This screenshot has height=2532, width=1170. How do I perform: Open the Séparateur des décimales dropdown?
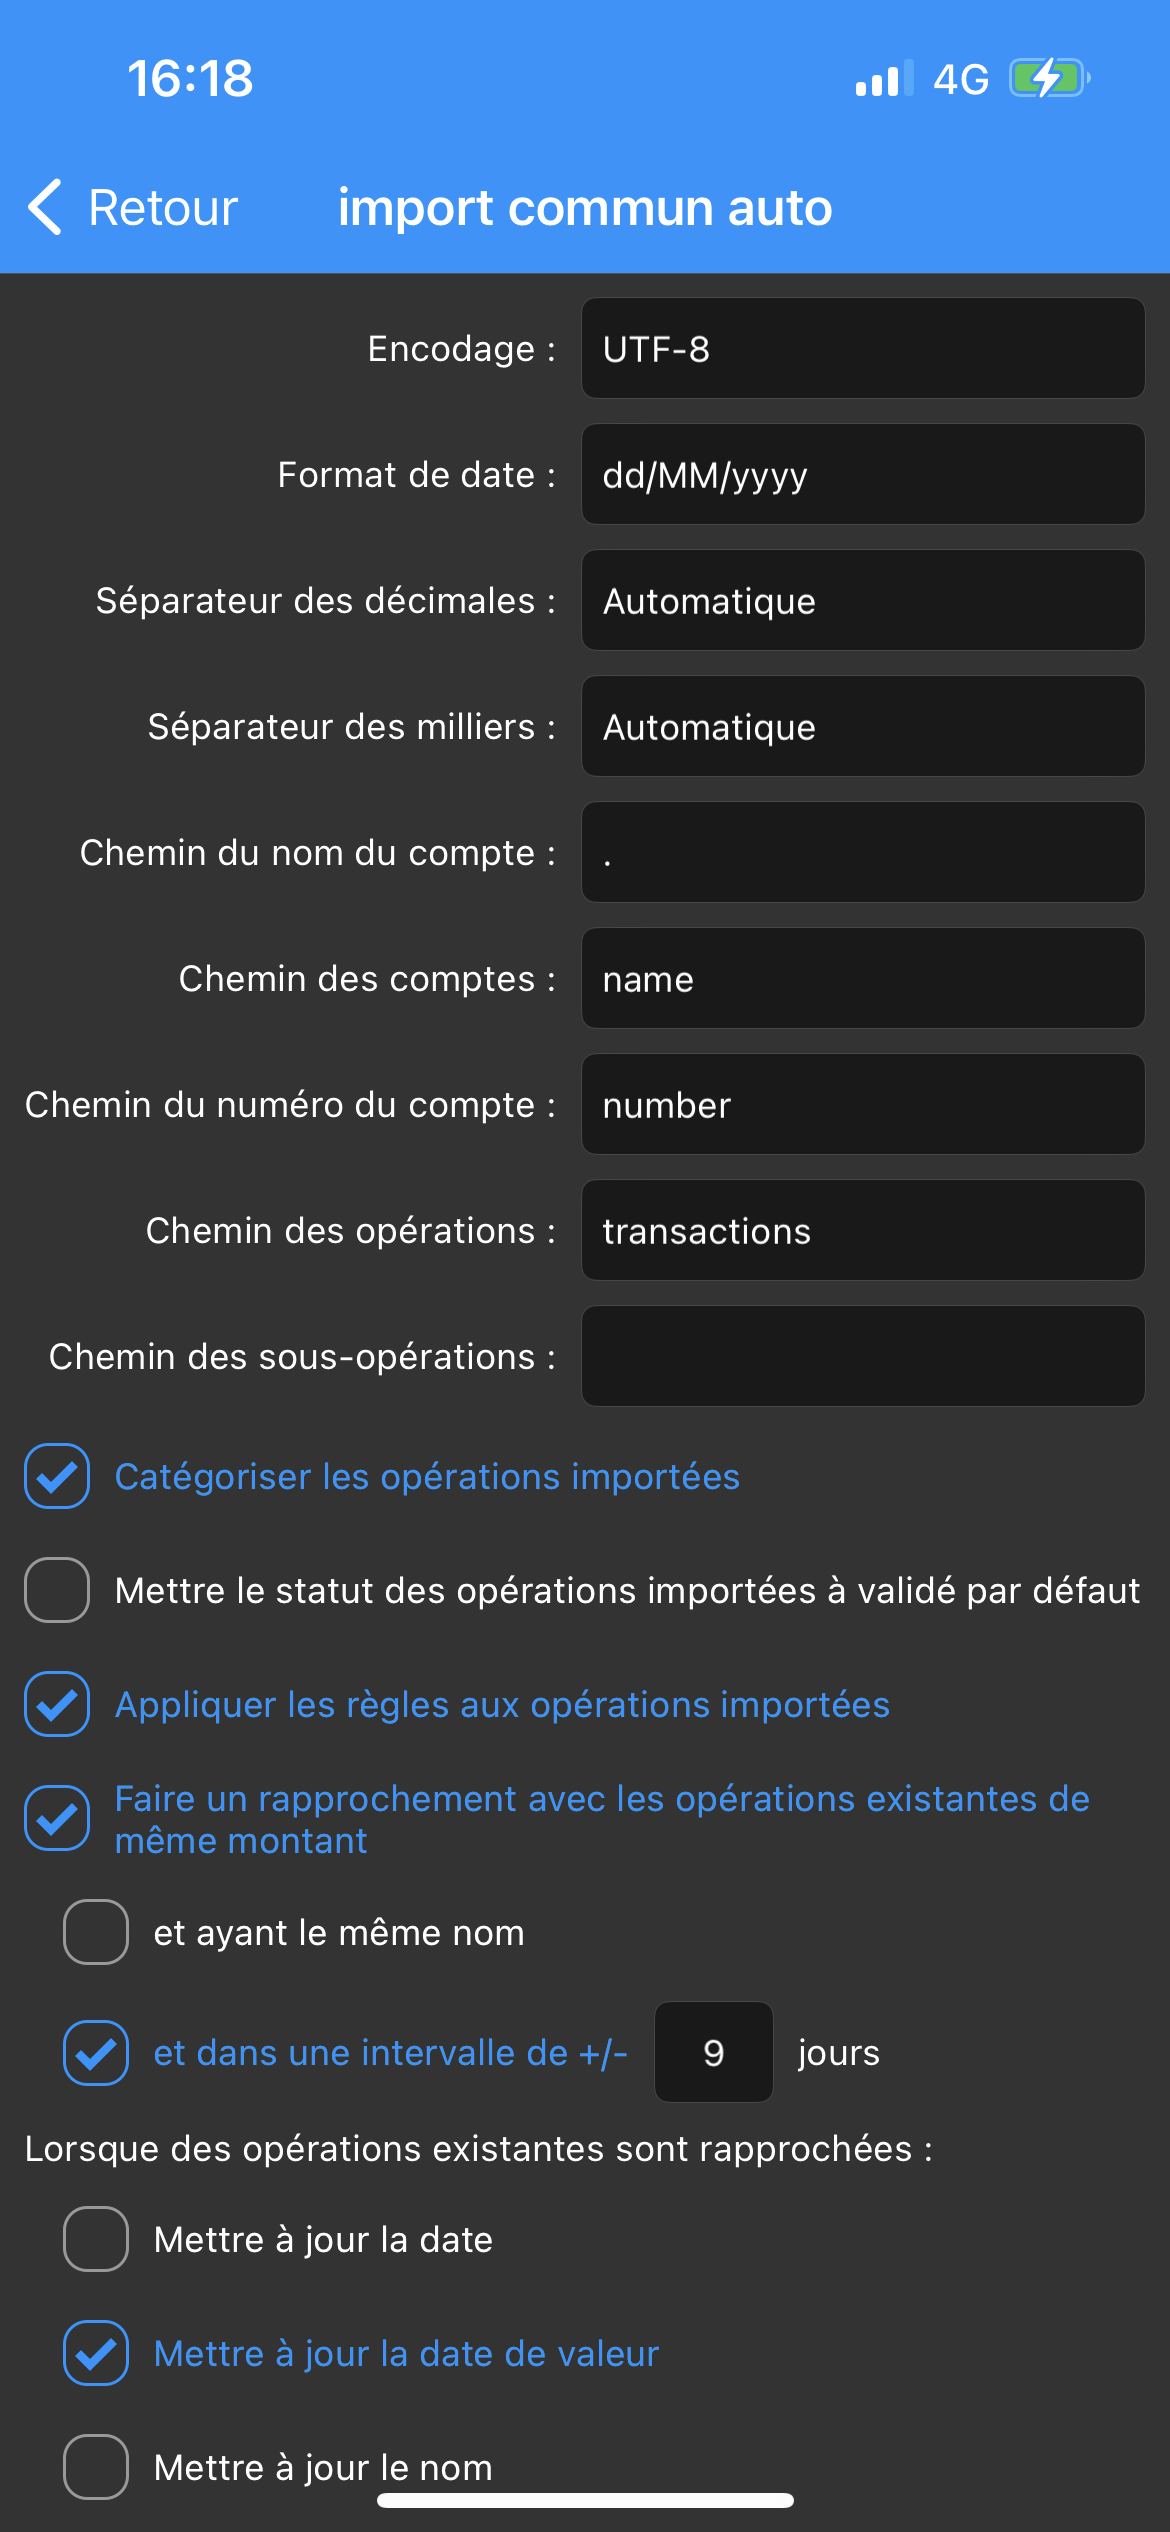862,600
